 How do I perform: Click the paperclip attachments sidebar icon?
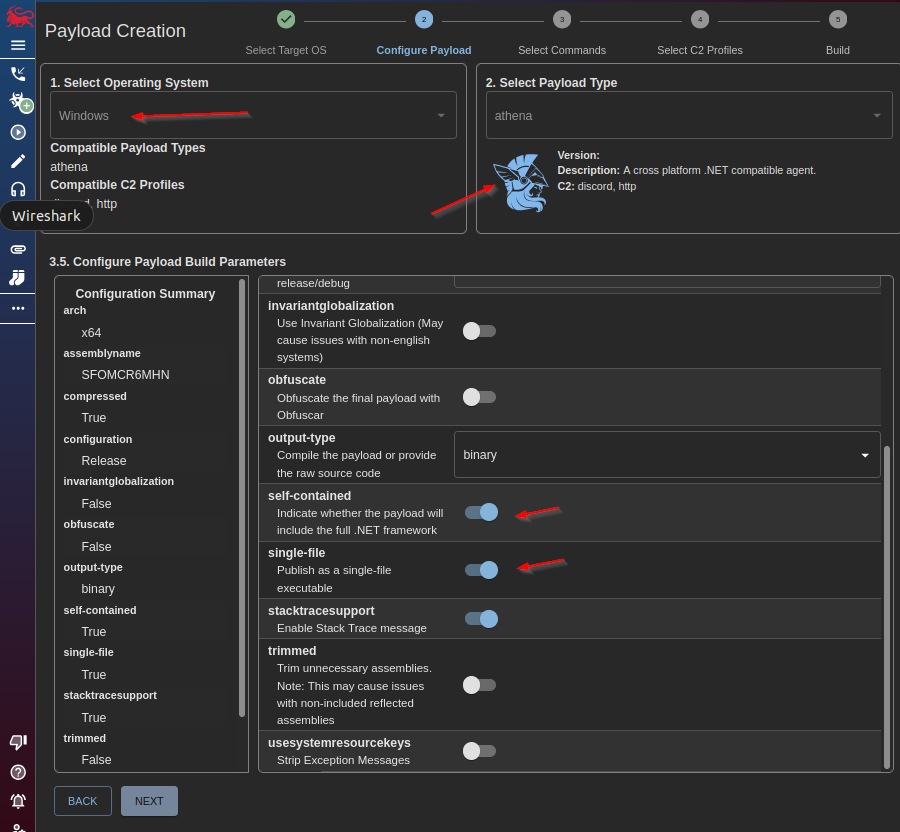click(x=18, y=249)
